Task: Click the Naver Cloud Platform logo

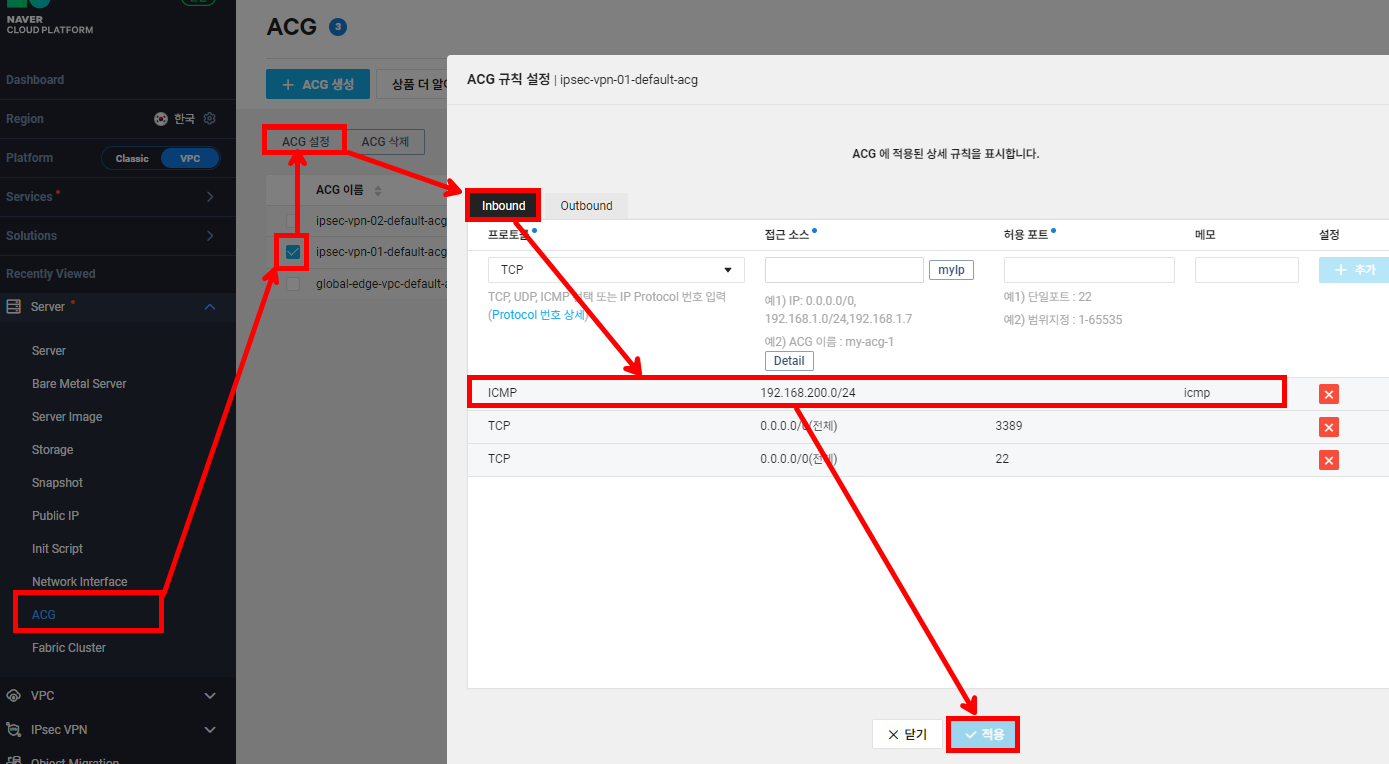Action: point(50,18)
